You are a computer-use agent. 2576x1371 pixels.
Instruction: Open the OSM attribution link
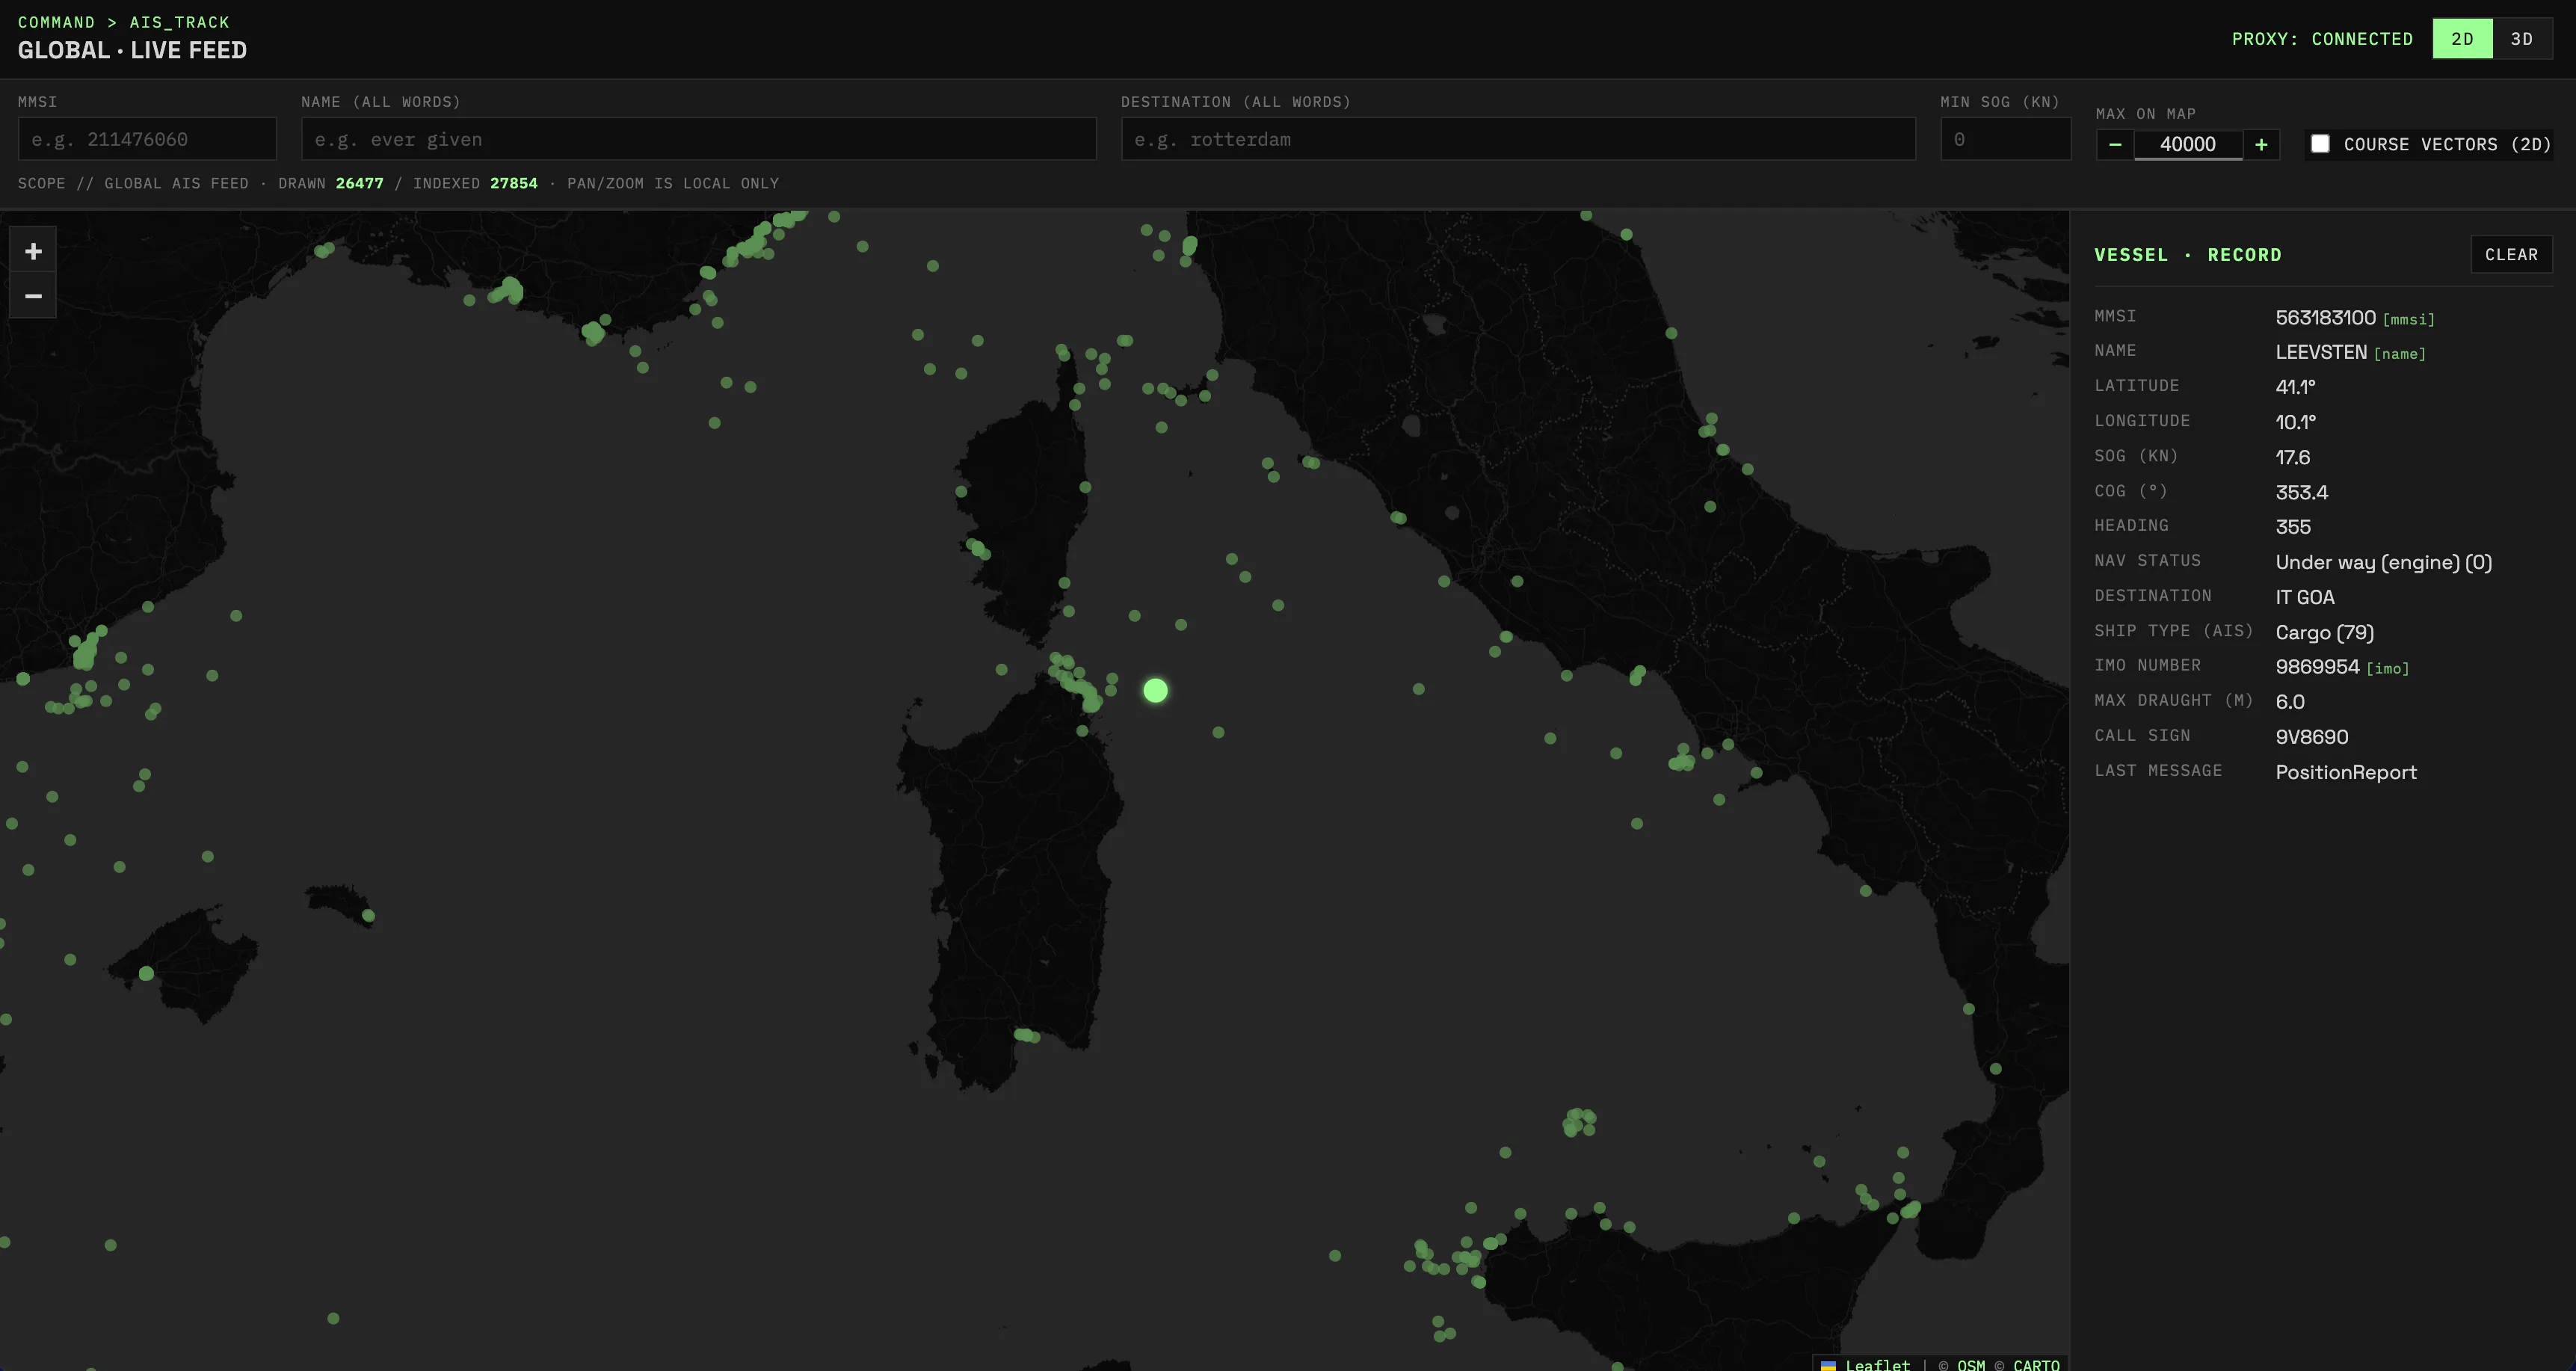click(x=1971, y=1364)
